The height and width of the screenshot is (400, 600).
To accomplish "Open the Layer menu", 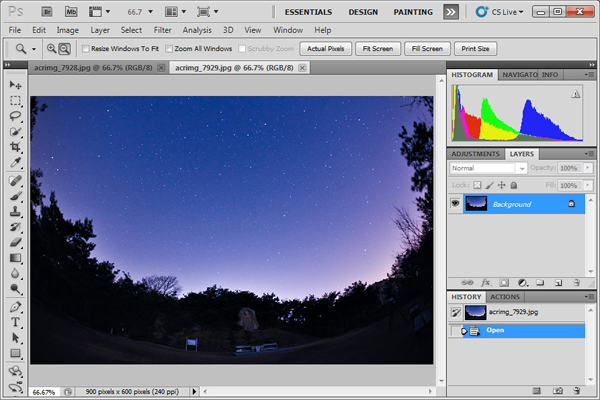I will (100, 30).
